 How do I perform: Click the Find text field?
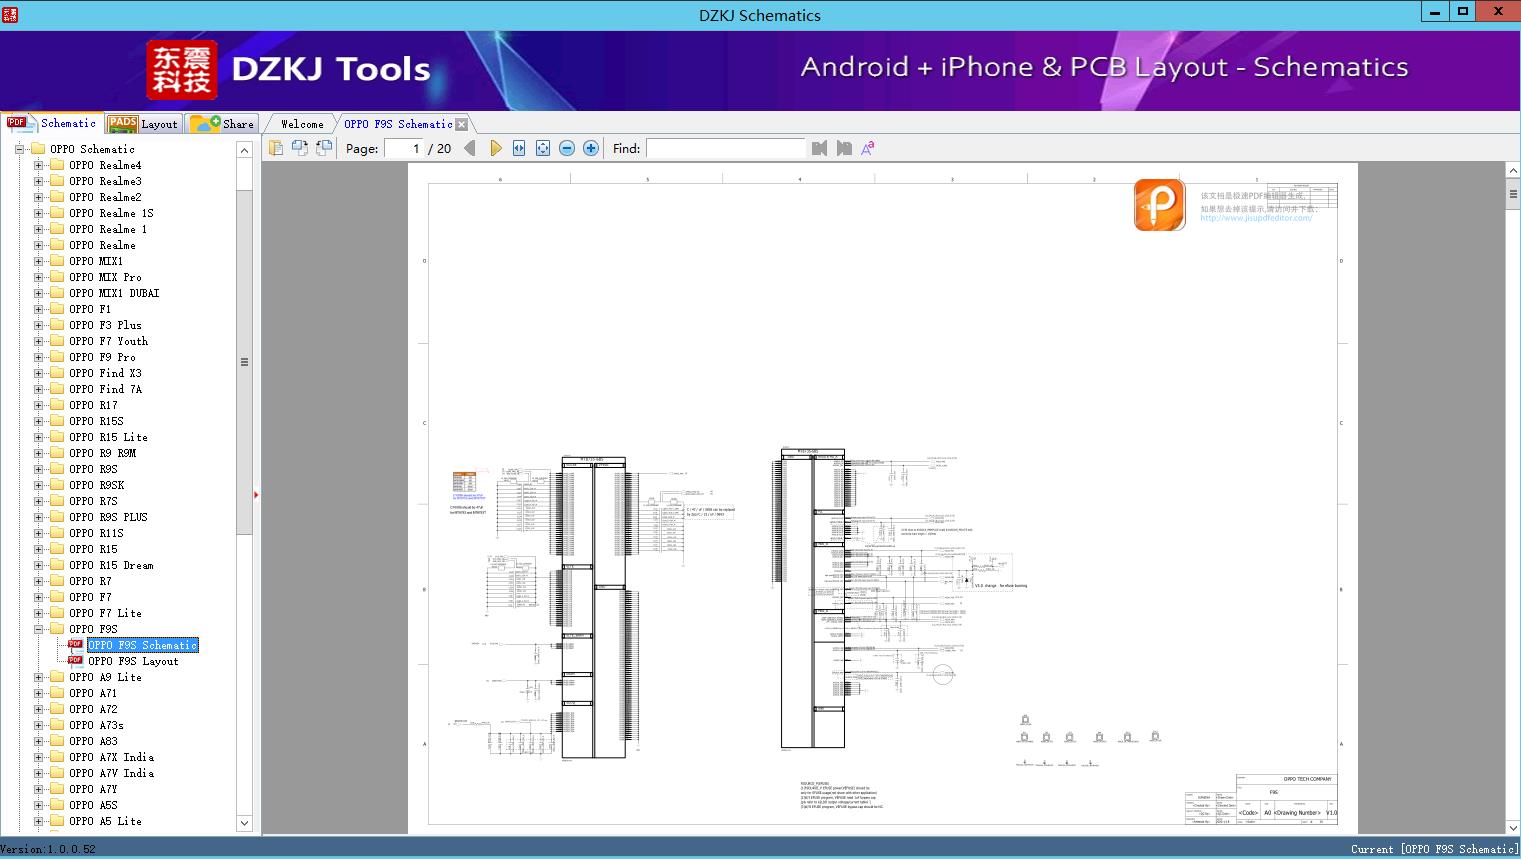pos(725,148)
